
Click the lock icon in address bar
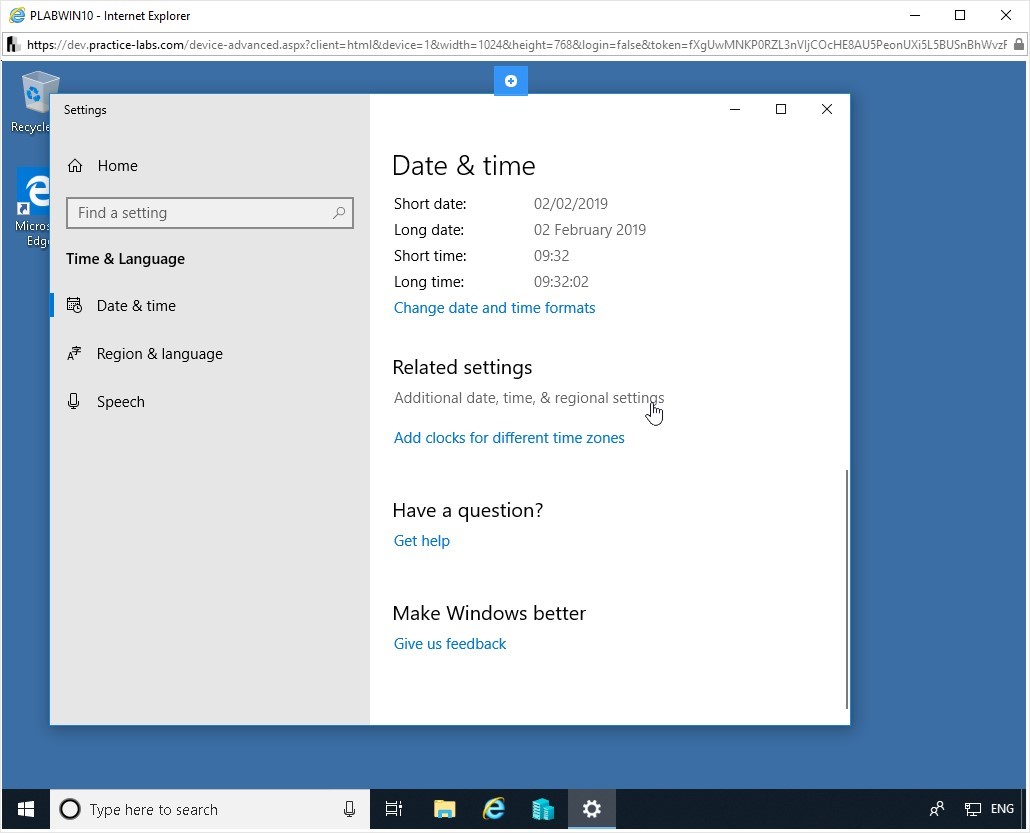click(1018, 45)
